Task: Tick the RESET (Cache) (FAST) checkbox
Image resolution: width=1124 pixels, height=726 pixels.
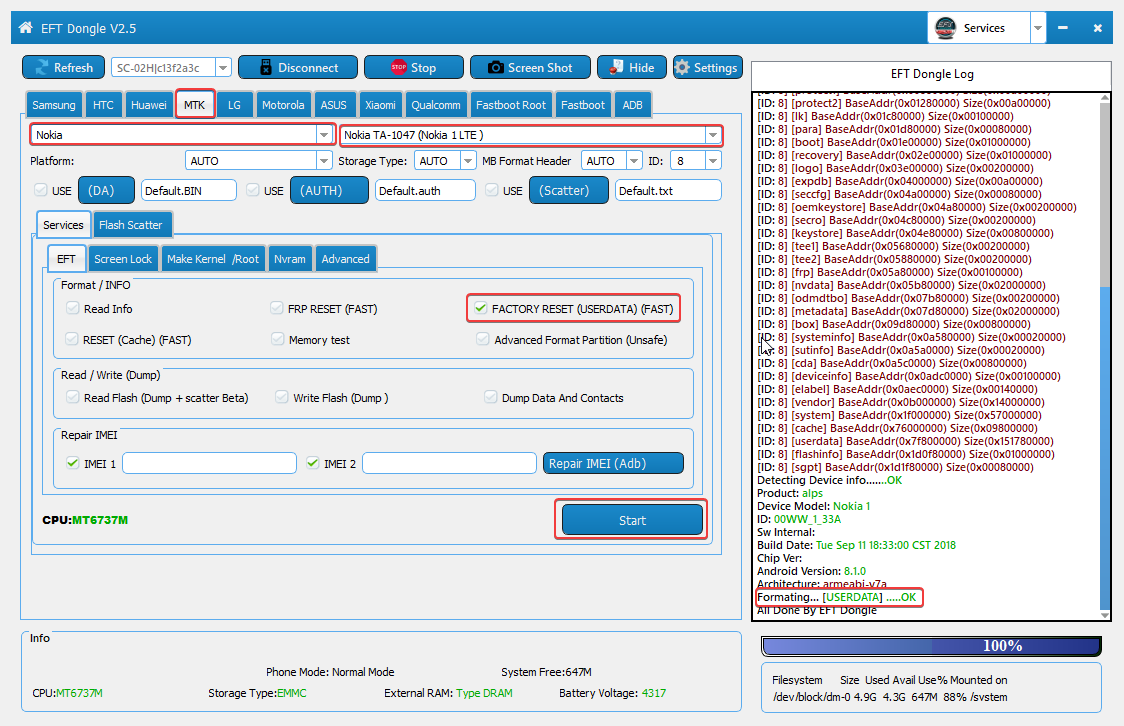Action: click(72, 339)
